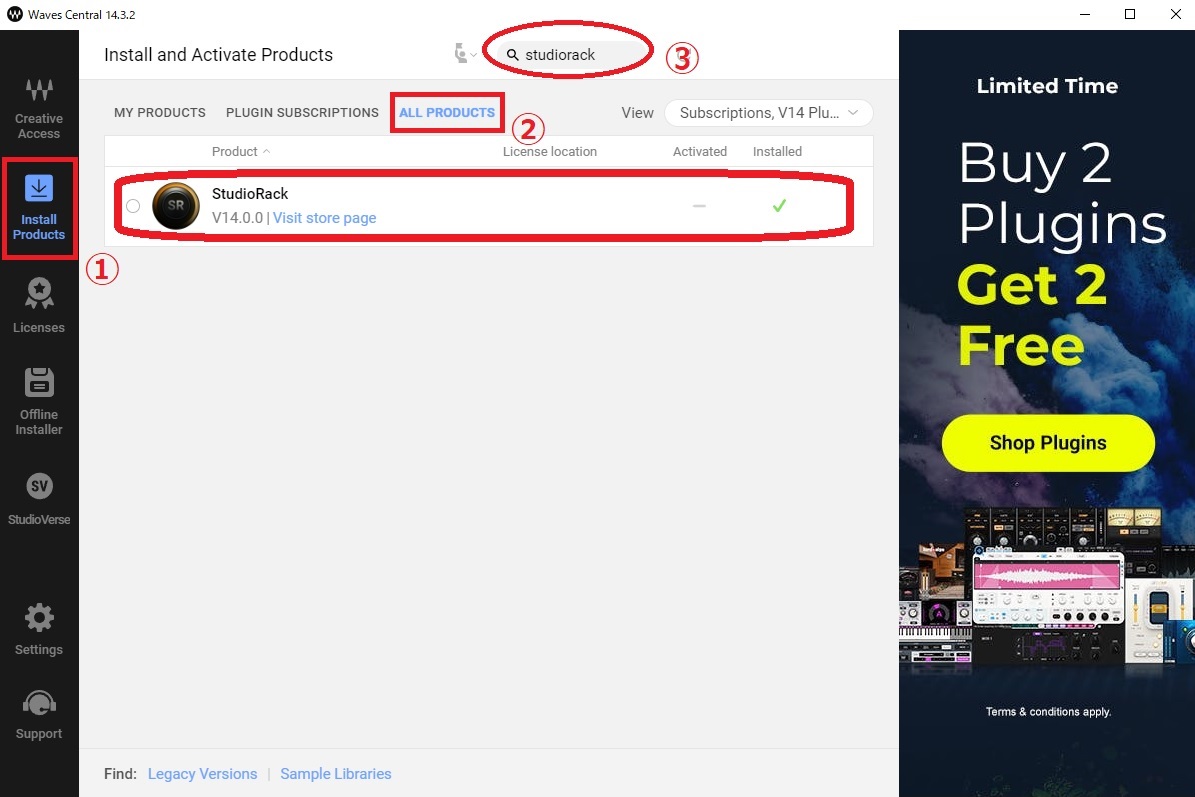Sort by Product column header

(241, 152)
